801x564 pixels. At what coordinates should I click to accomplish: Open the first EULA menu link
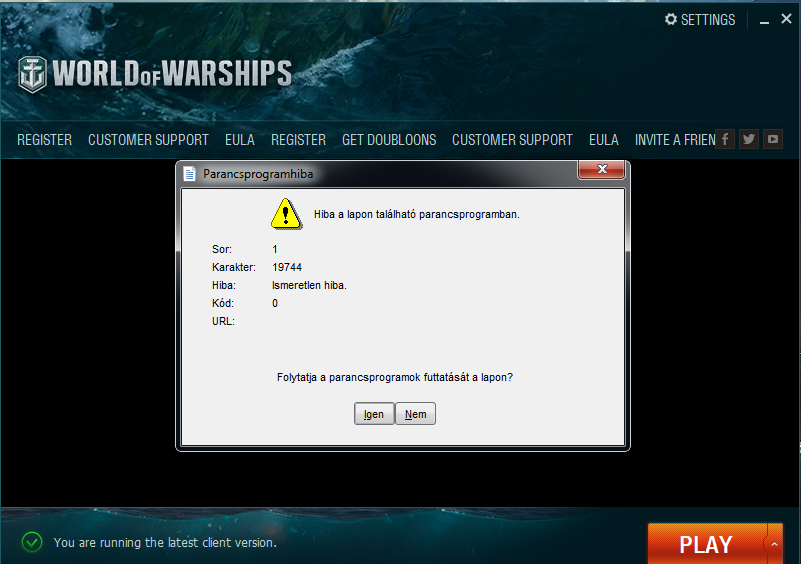[240, 139]
